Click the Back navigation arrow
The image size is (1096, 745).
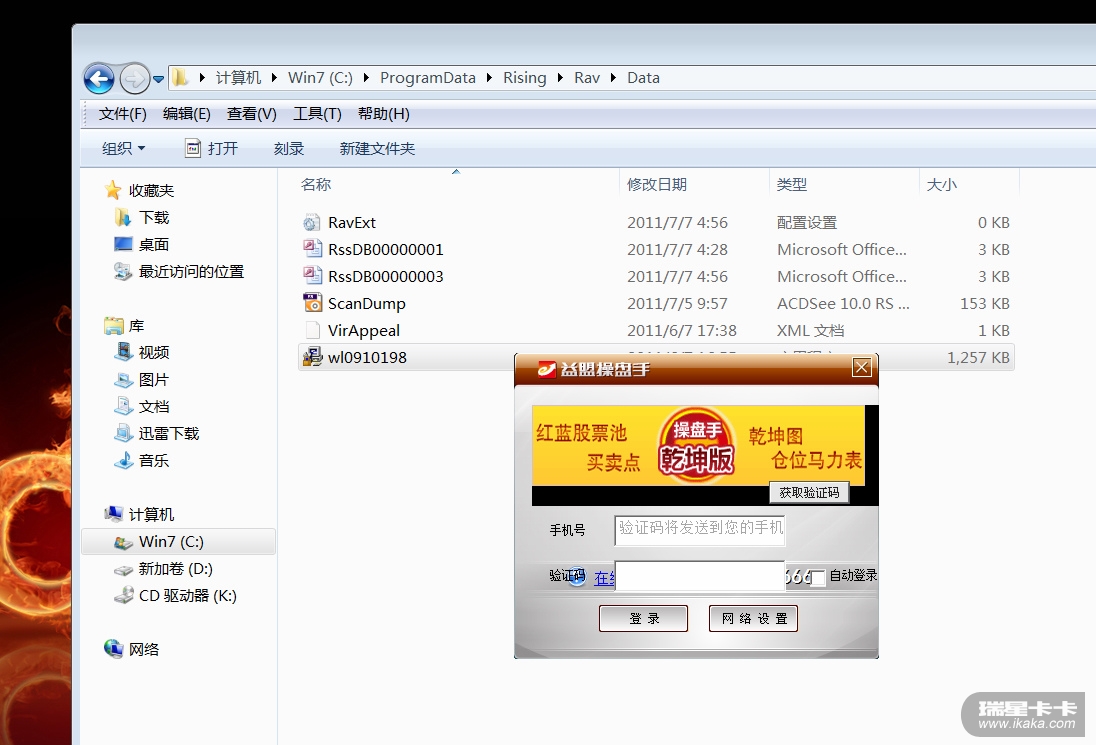[x=99, y=78]
